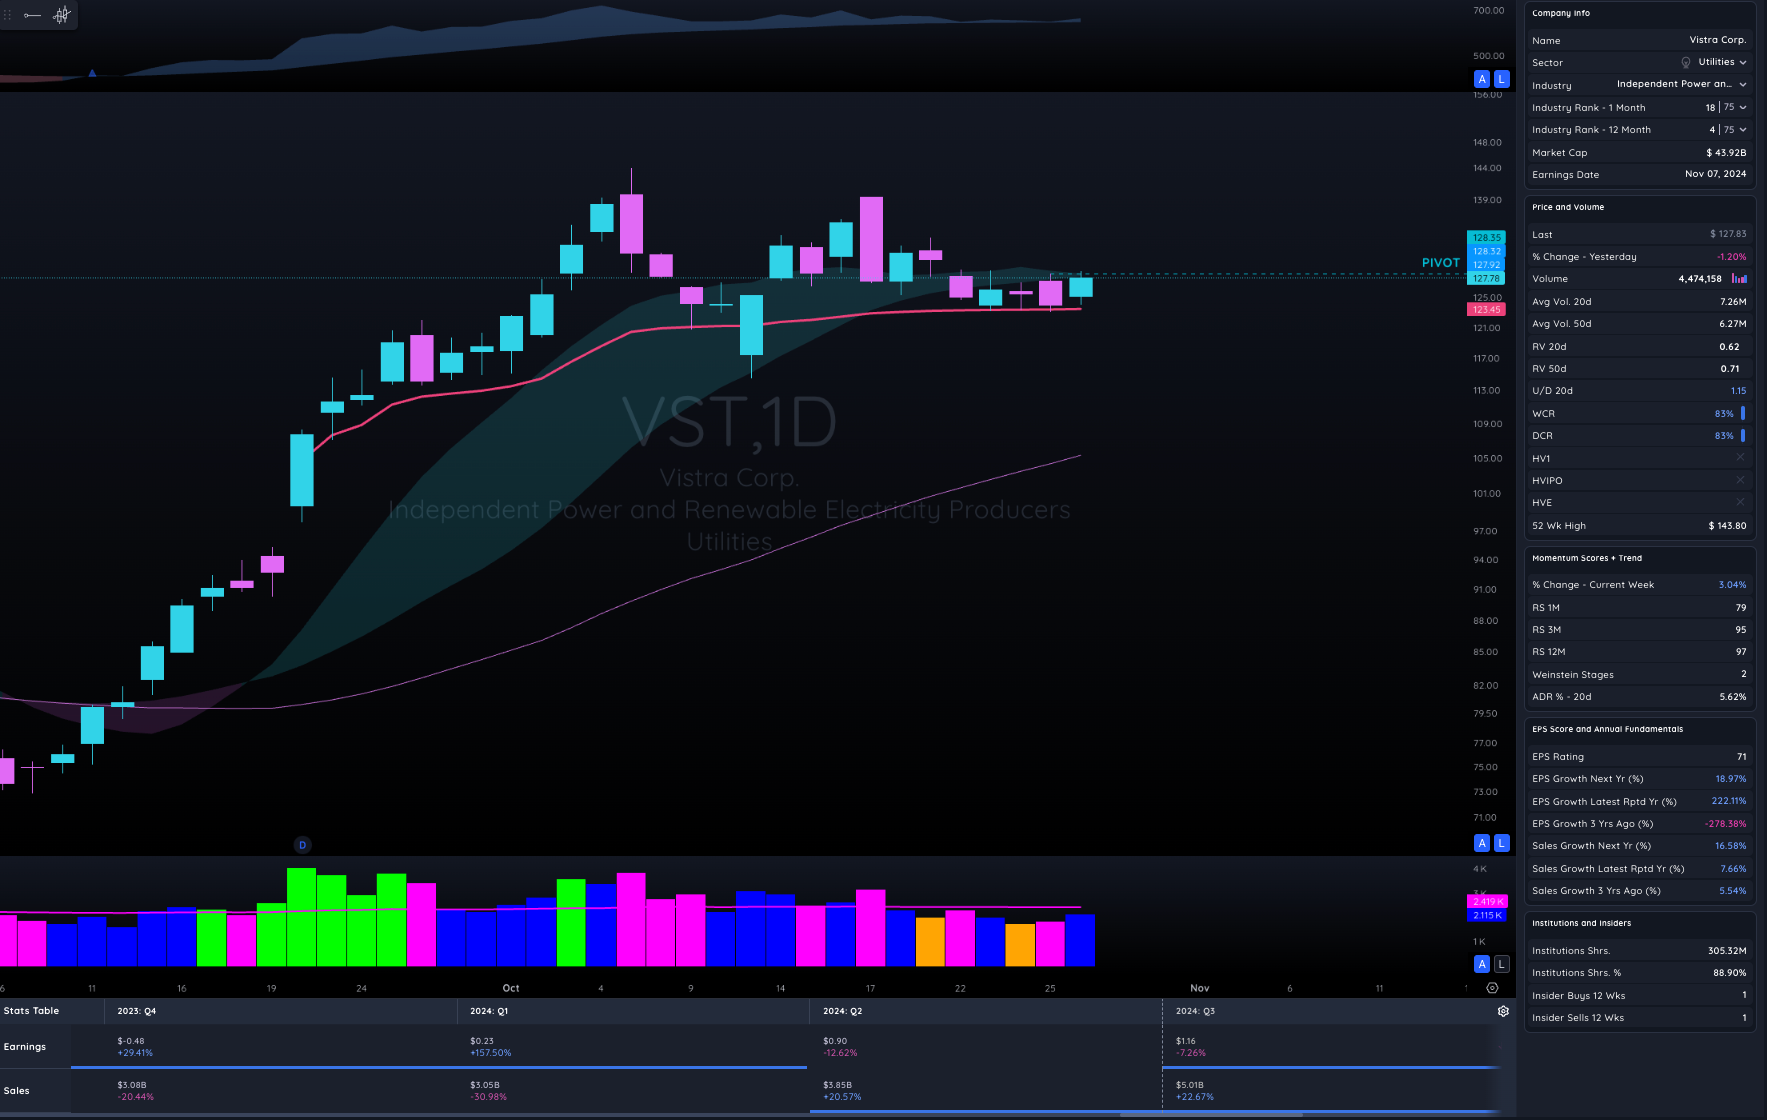1767x1120 pixels.
Task: Enable log scale on volume pane
Action: click(x=1501, y=964)
